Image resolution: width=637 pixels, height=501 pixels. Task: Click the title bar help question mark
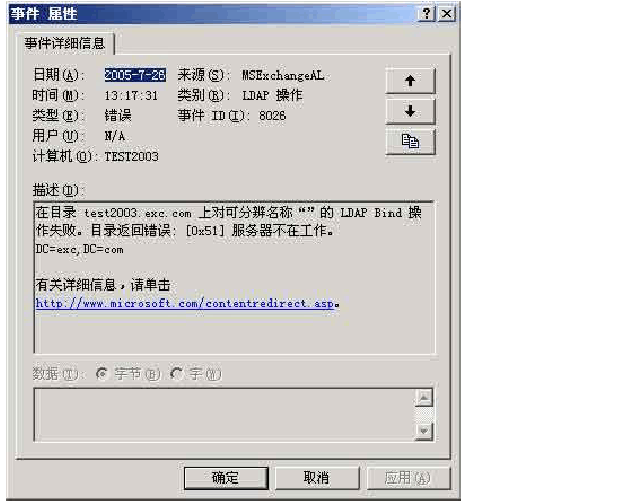click(427, 14)
